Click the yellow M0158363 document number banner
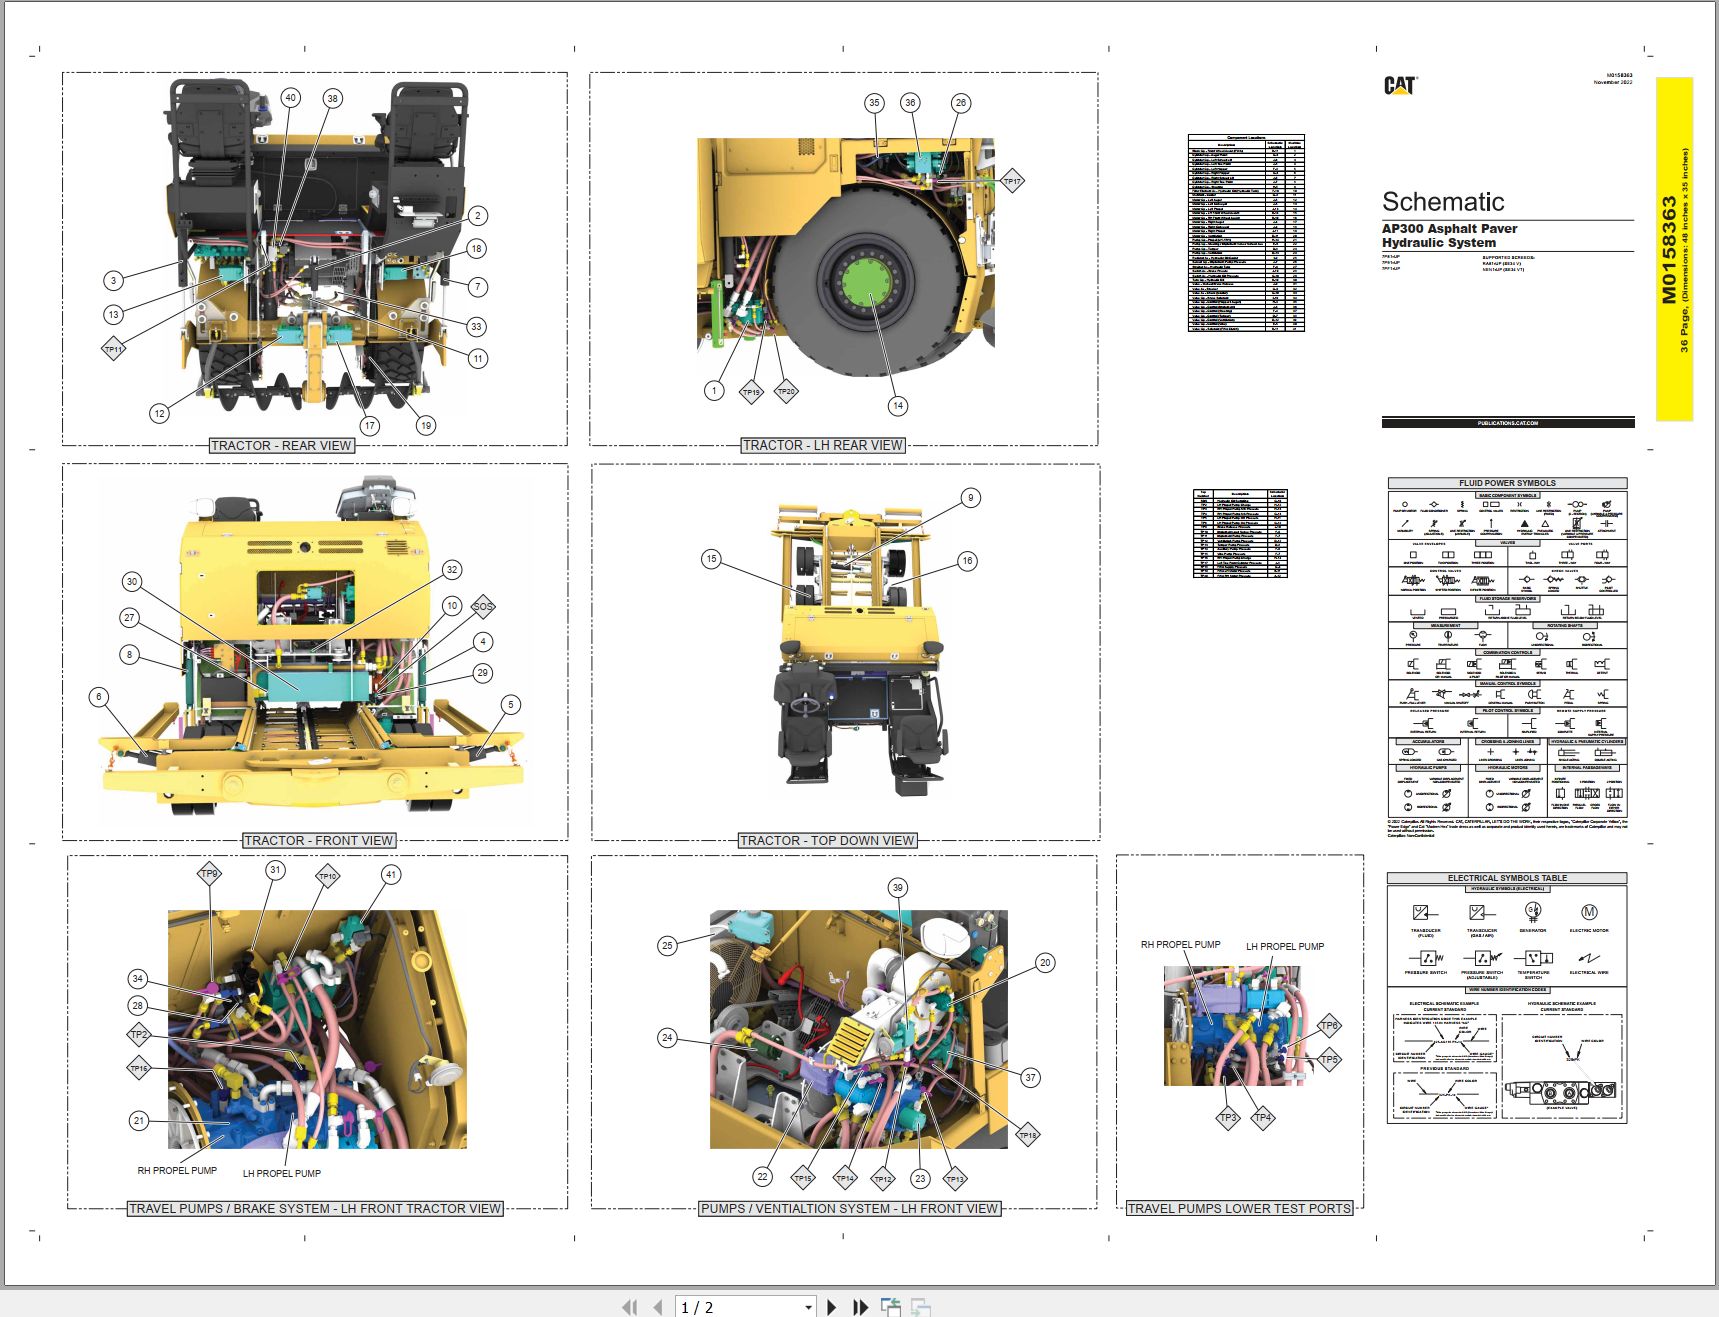 (1674, 249)
